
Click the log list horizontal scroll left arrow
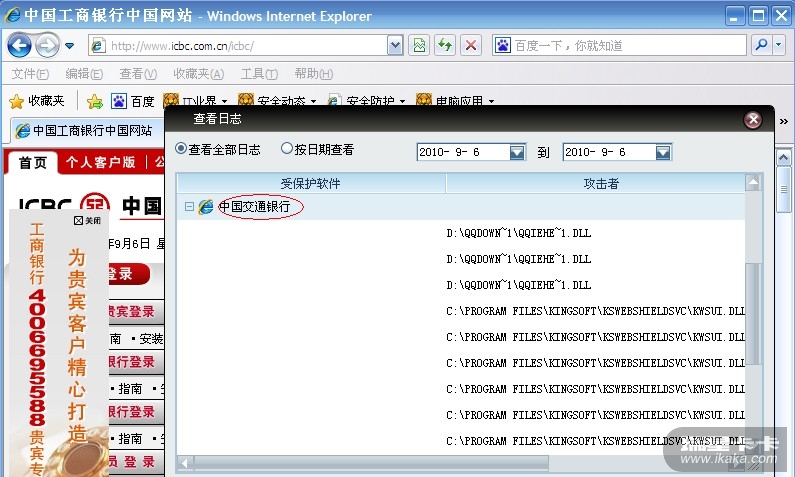point(185,462)
